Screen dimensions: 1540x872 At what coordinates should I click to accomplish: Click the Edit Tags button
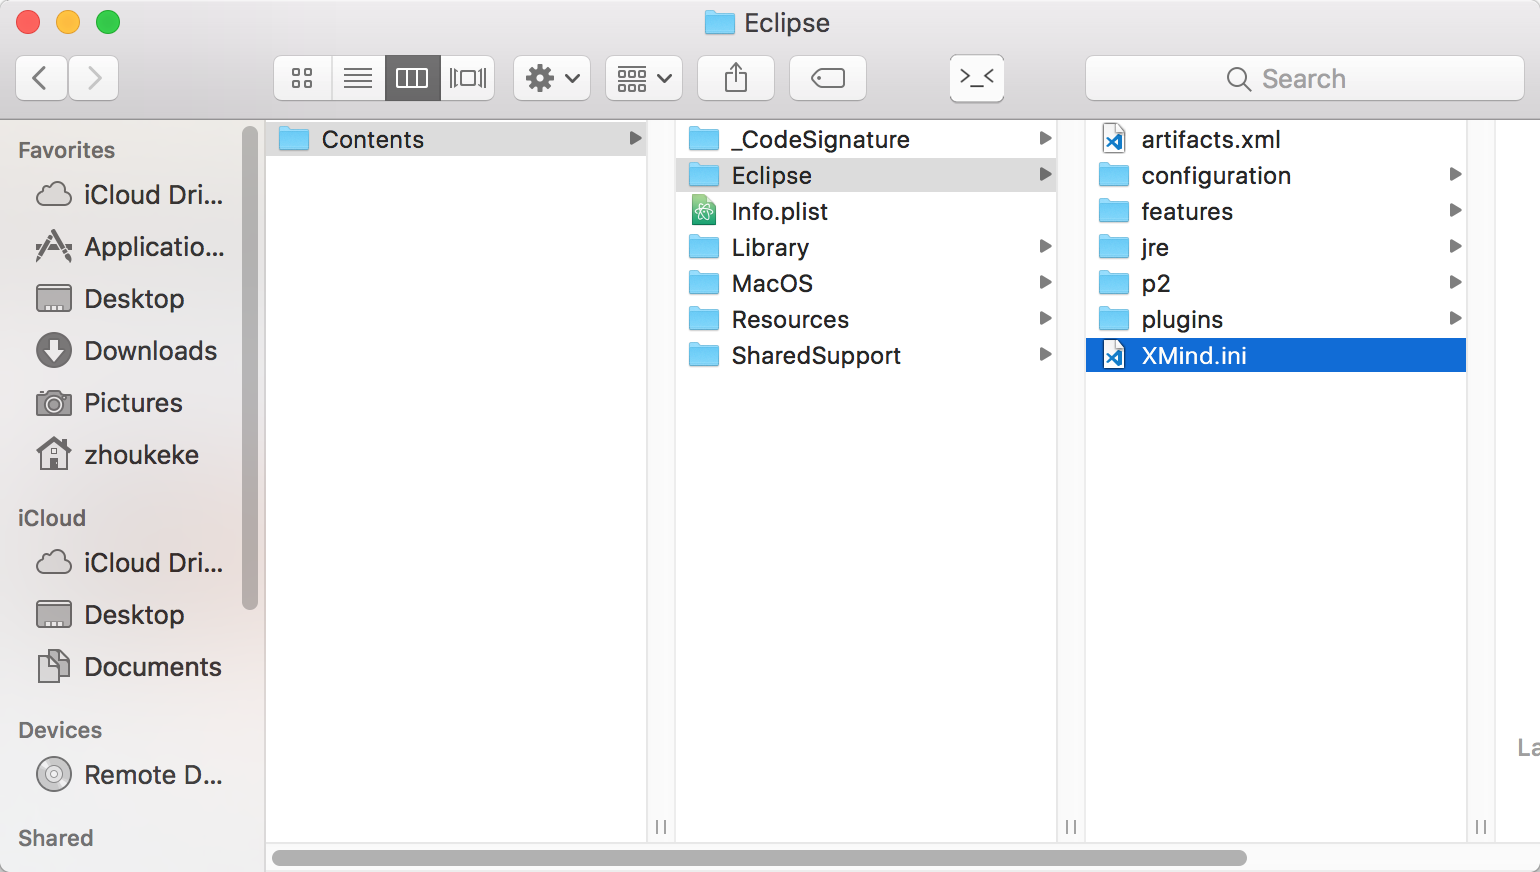click(828, 78)
